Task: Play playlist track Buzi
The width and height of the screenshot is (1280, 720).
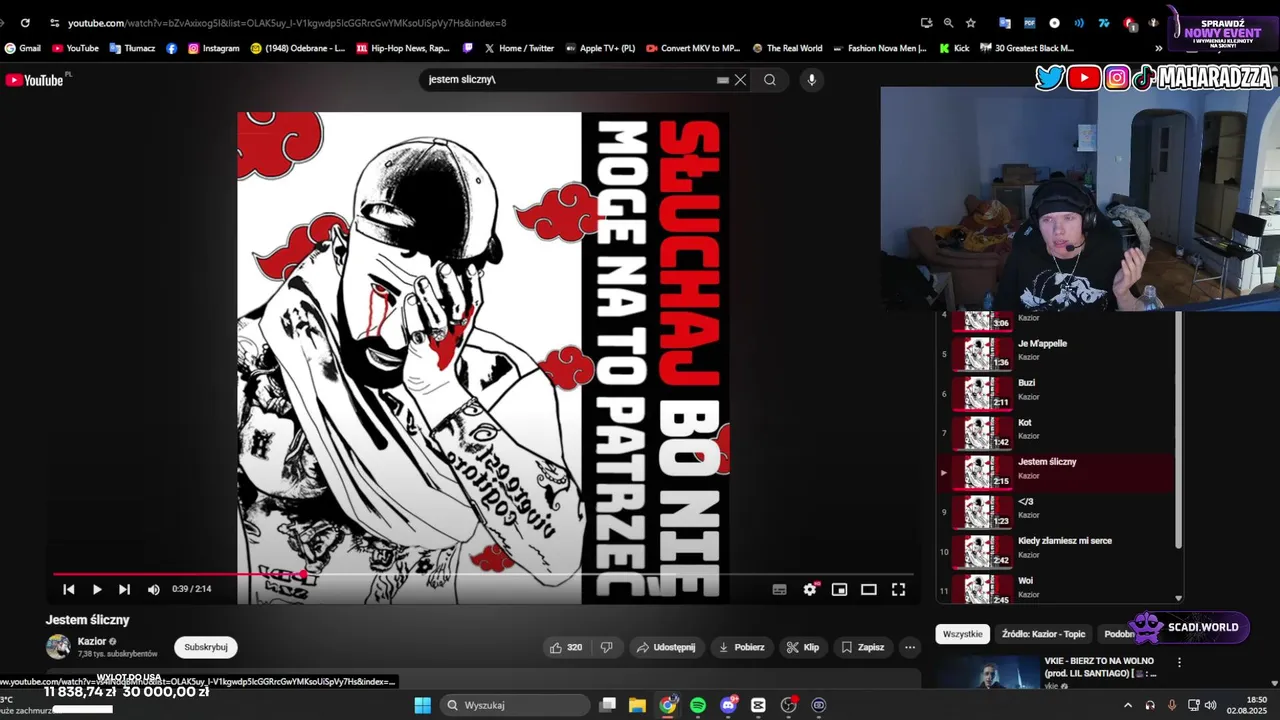Action: coord(1056,393)
